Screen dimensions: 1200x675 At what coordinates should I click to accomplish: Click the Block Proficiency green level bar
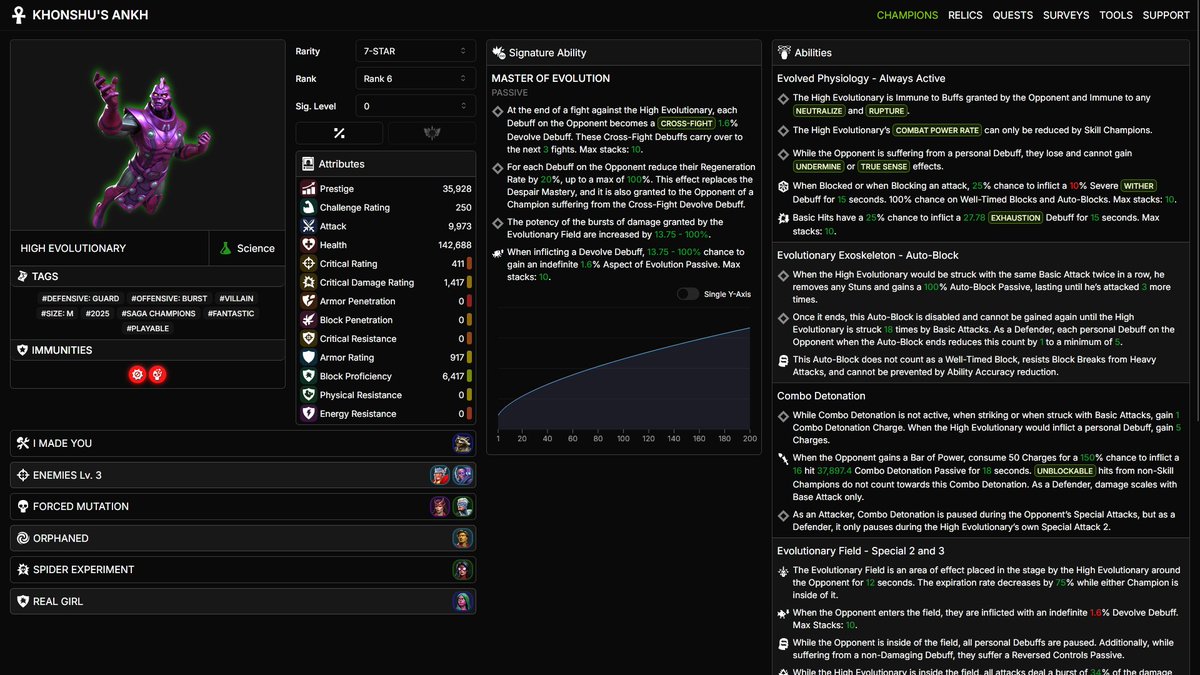470,376
